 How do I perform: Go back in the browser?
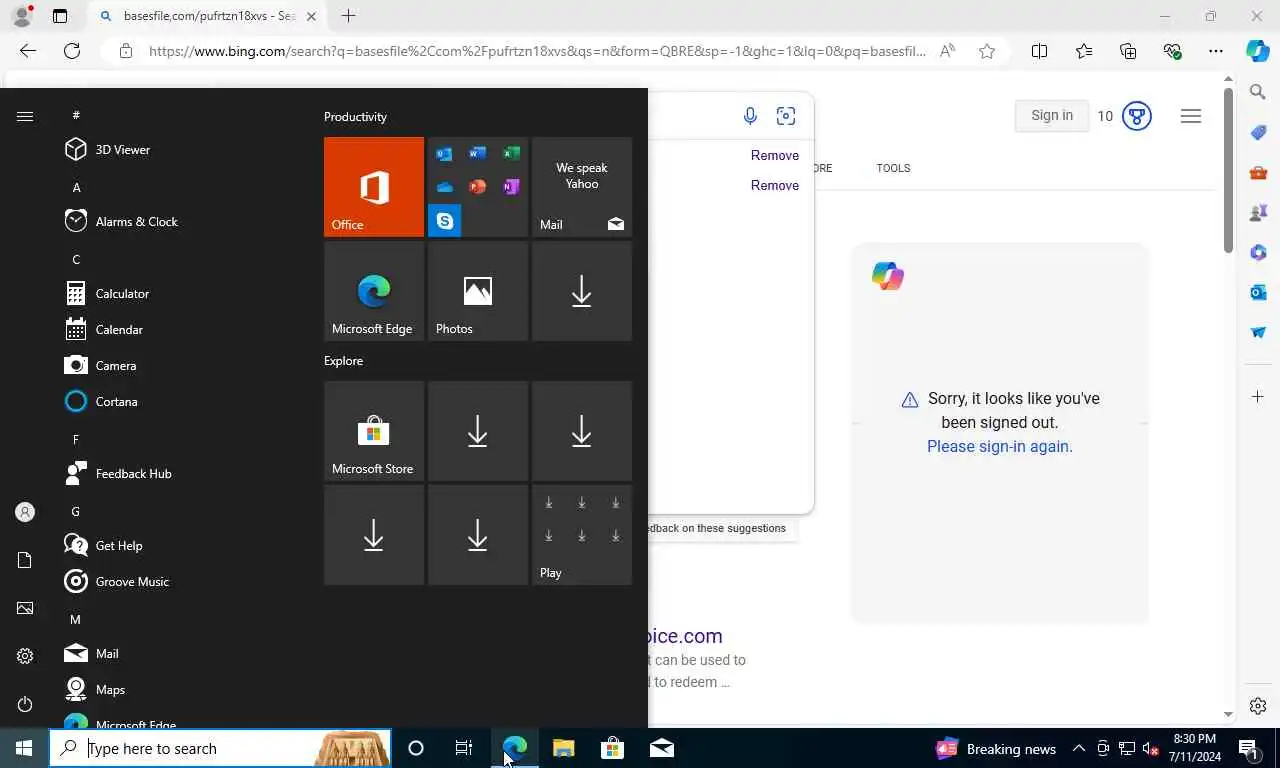point(28,51)
